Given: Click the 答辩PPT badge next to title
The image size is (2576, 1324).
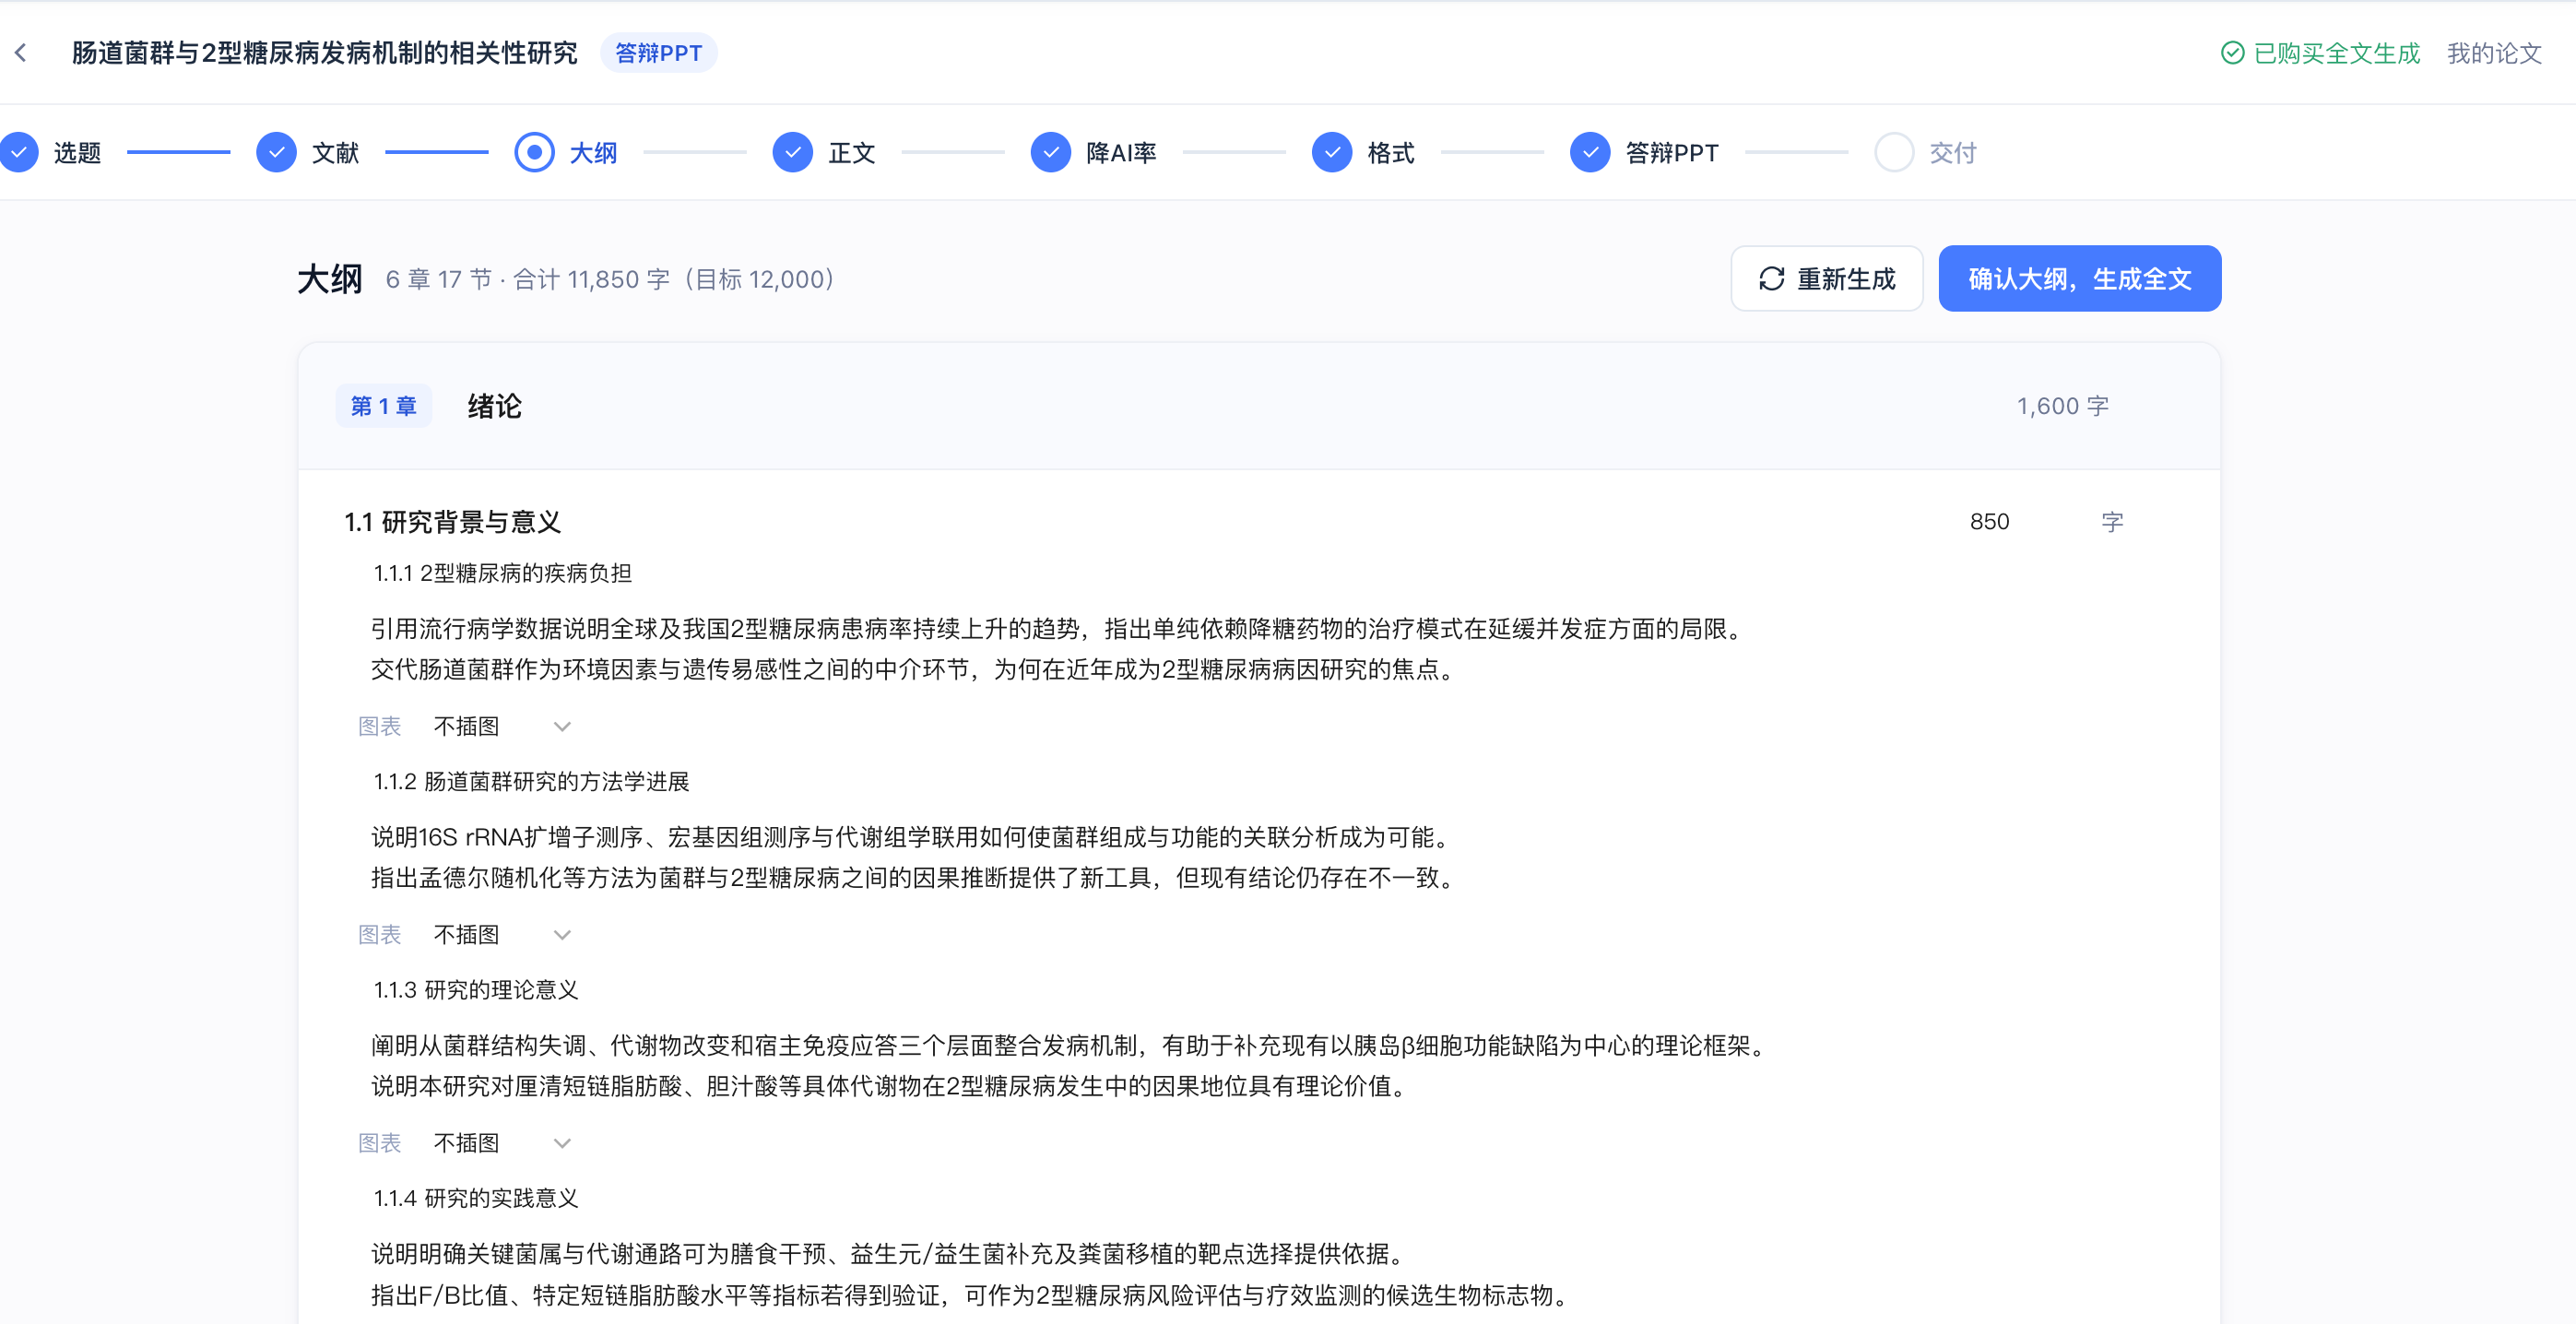Looking at the screenshot, I should pyautogui.click(x=658, y=53).
